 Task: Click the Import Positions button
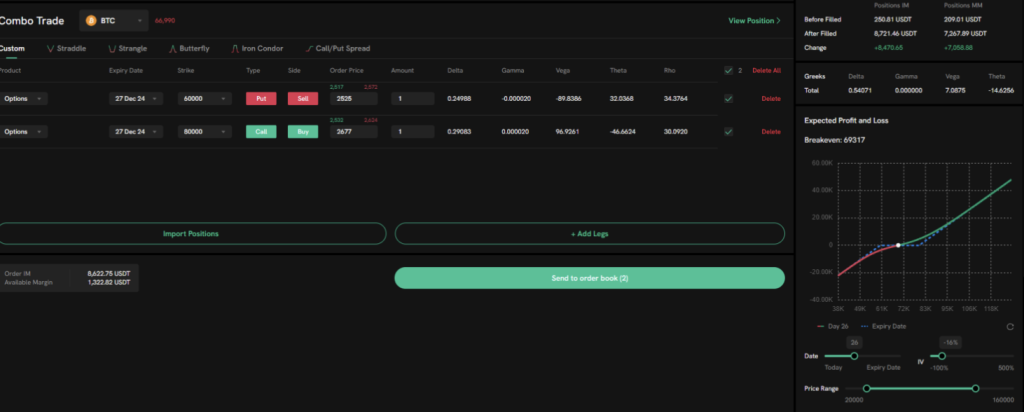[x=190, y=234]
